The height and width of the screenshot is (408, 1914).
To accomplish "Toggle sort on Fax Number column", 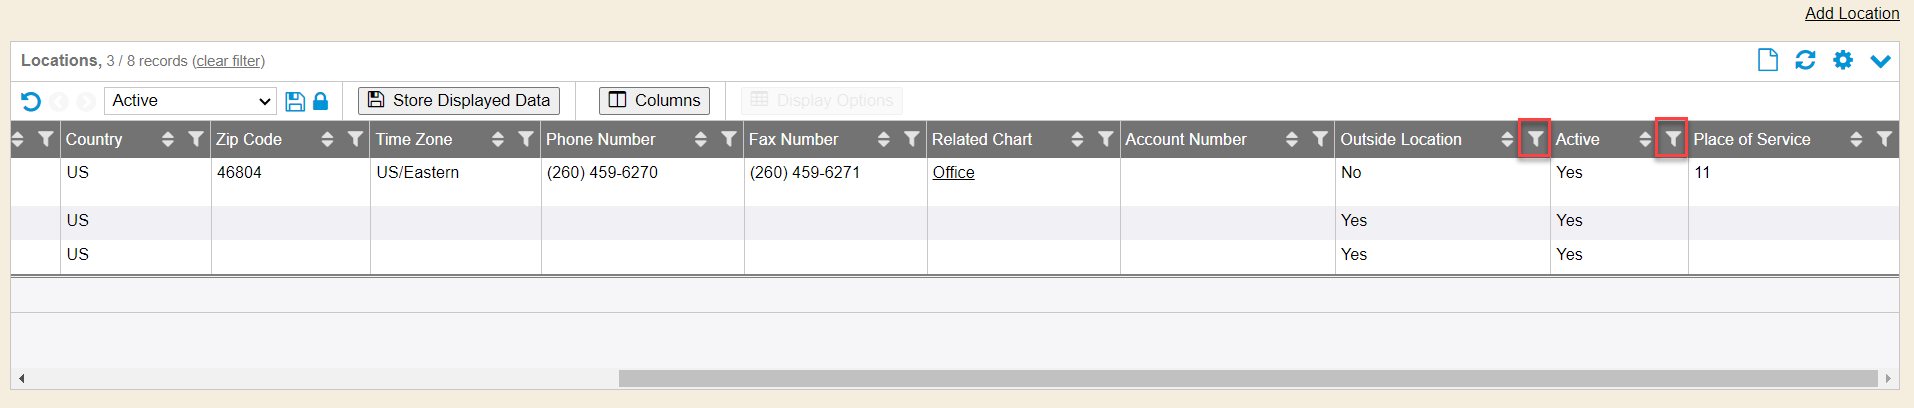I will (883, 139).
